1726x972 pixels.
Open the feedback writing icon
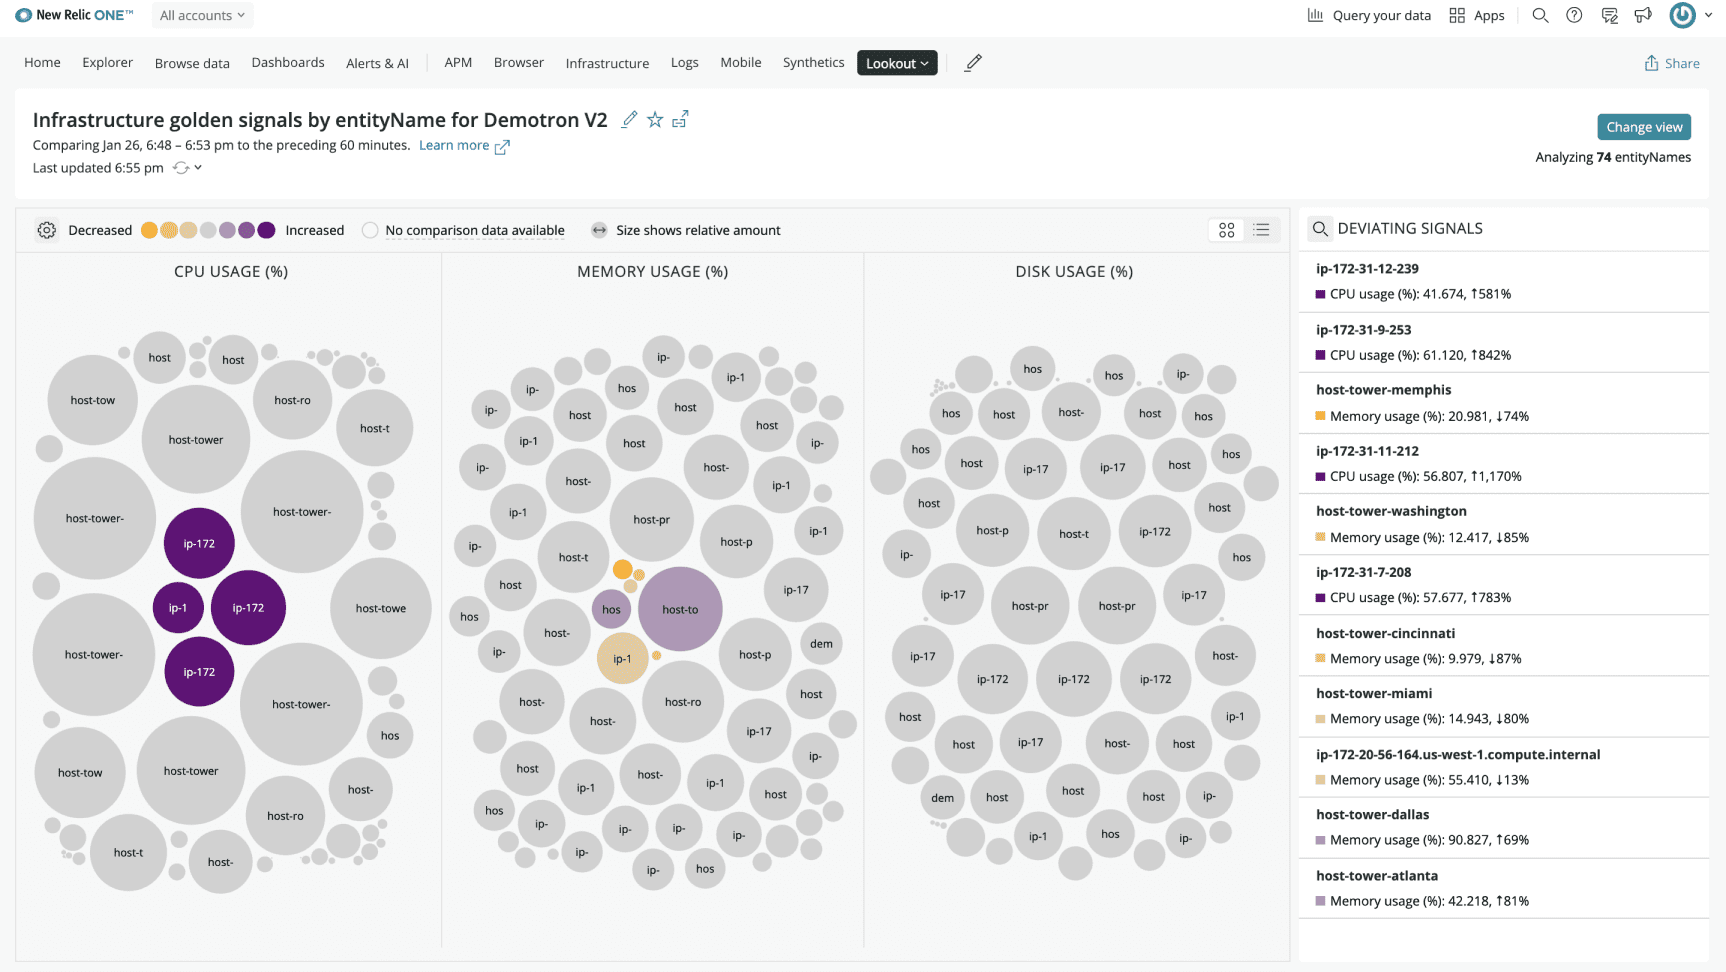pos(1609,15)
